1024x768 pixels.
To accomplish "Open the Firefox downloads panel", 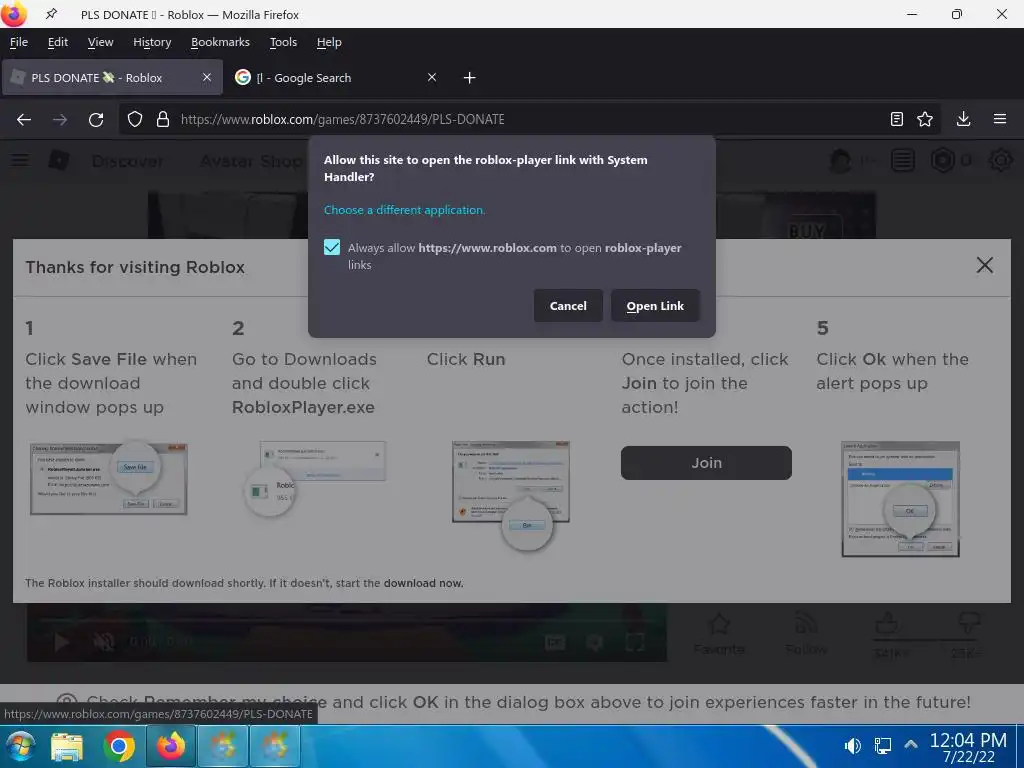I will [x=963, y=119].
